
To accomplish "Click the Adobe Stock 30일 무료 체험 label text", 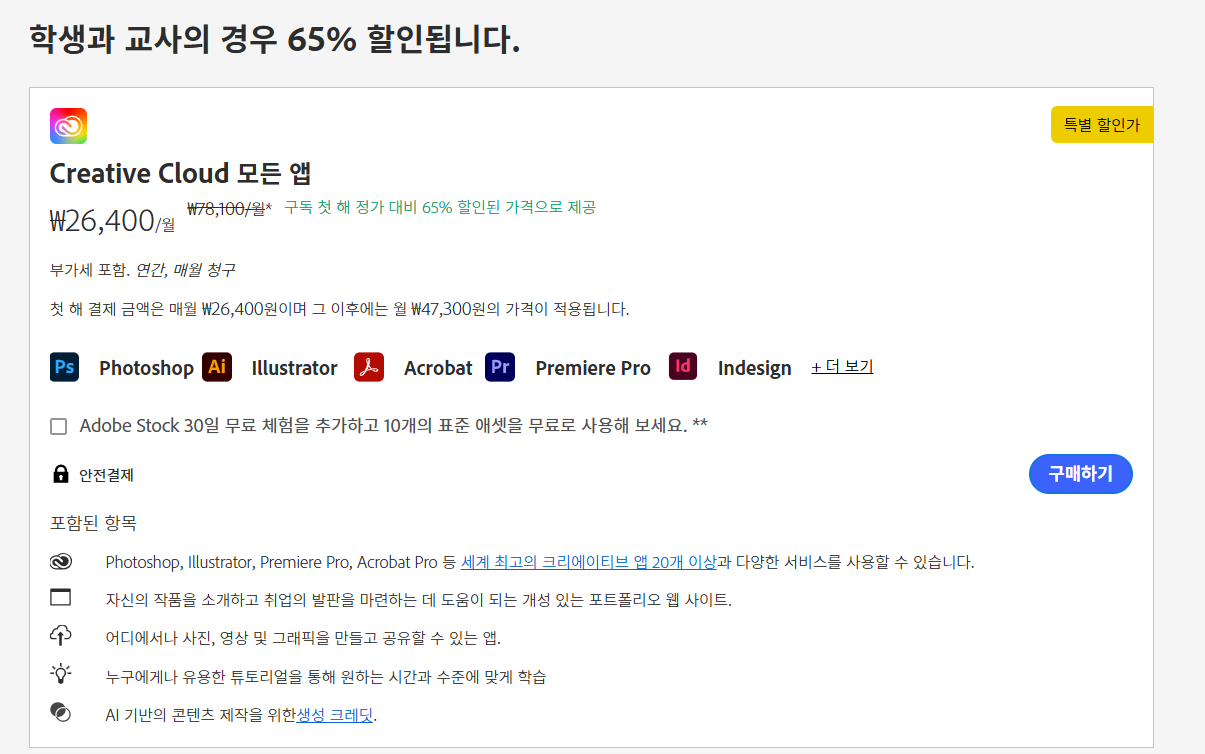I will (394, 426).
